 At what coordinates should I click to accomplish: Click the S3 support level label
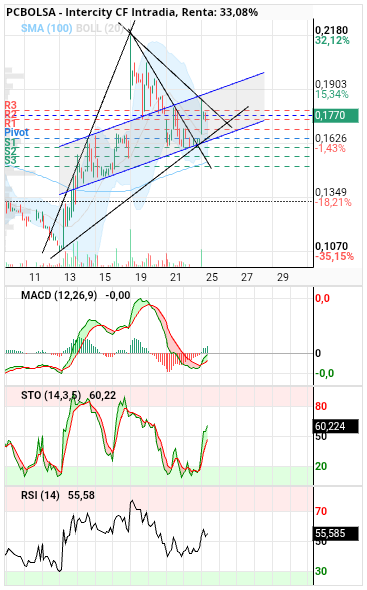coord(11,161)
